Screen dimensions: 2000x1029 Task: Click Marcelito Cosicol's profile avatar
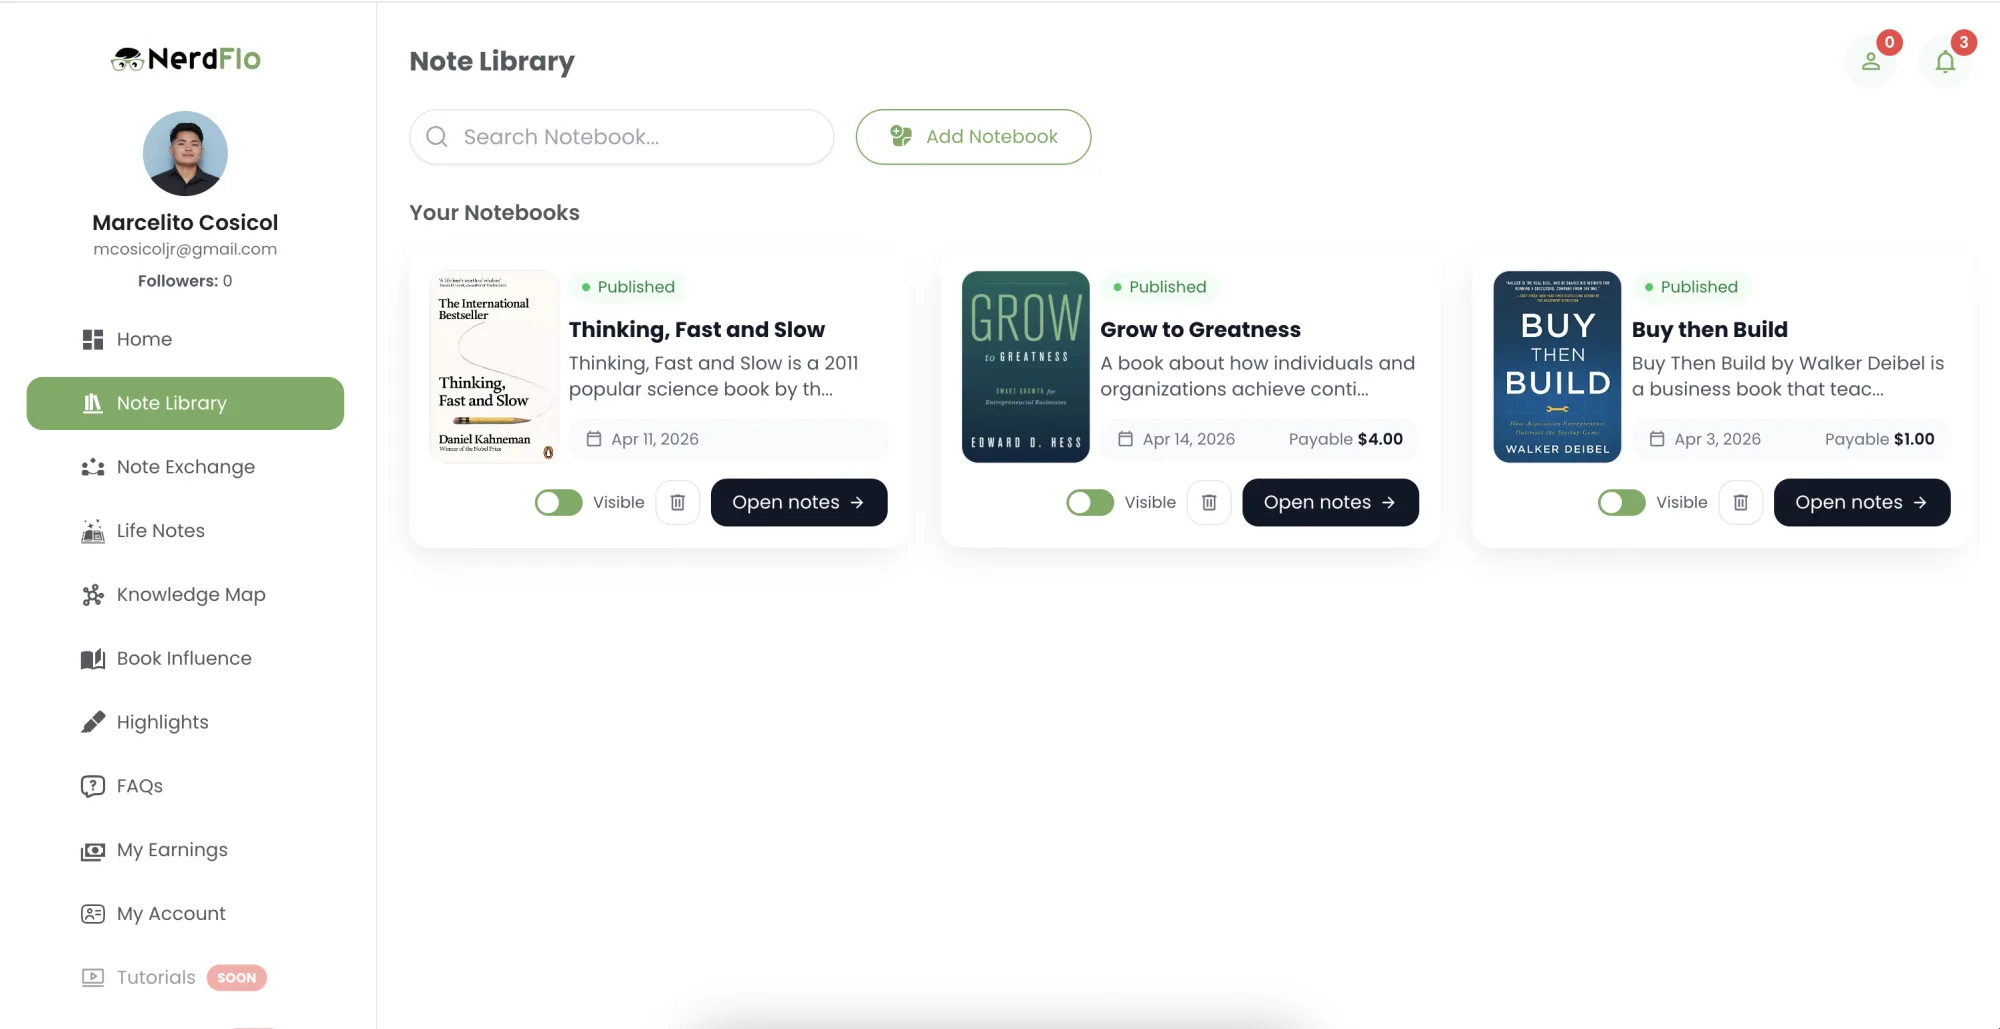point(185,153)
